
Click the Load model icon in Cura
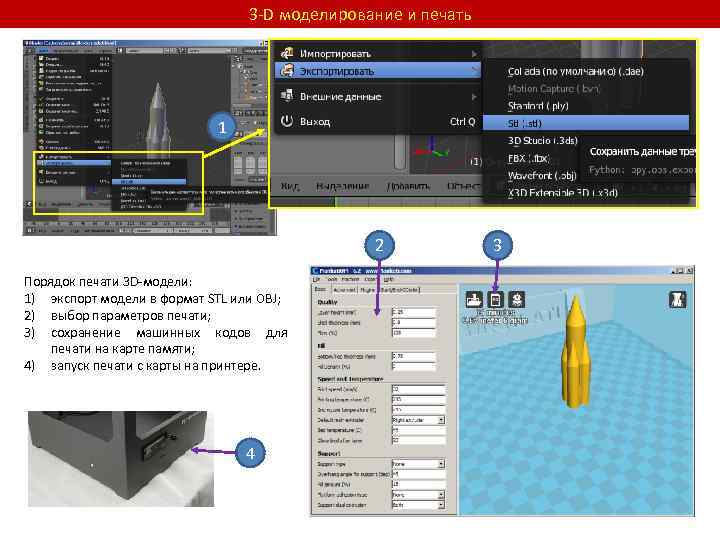(x=474, y=299)
